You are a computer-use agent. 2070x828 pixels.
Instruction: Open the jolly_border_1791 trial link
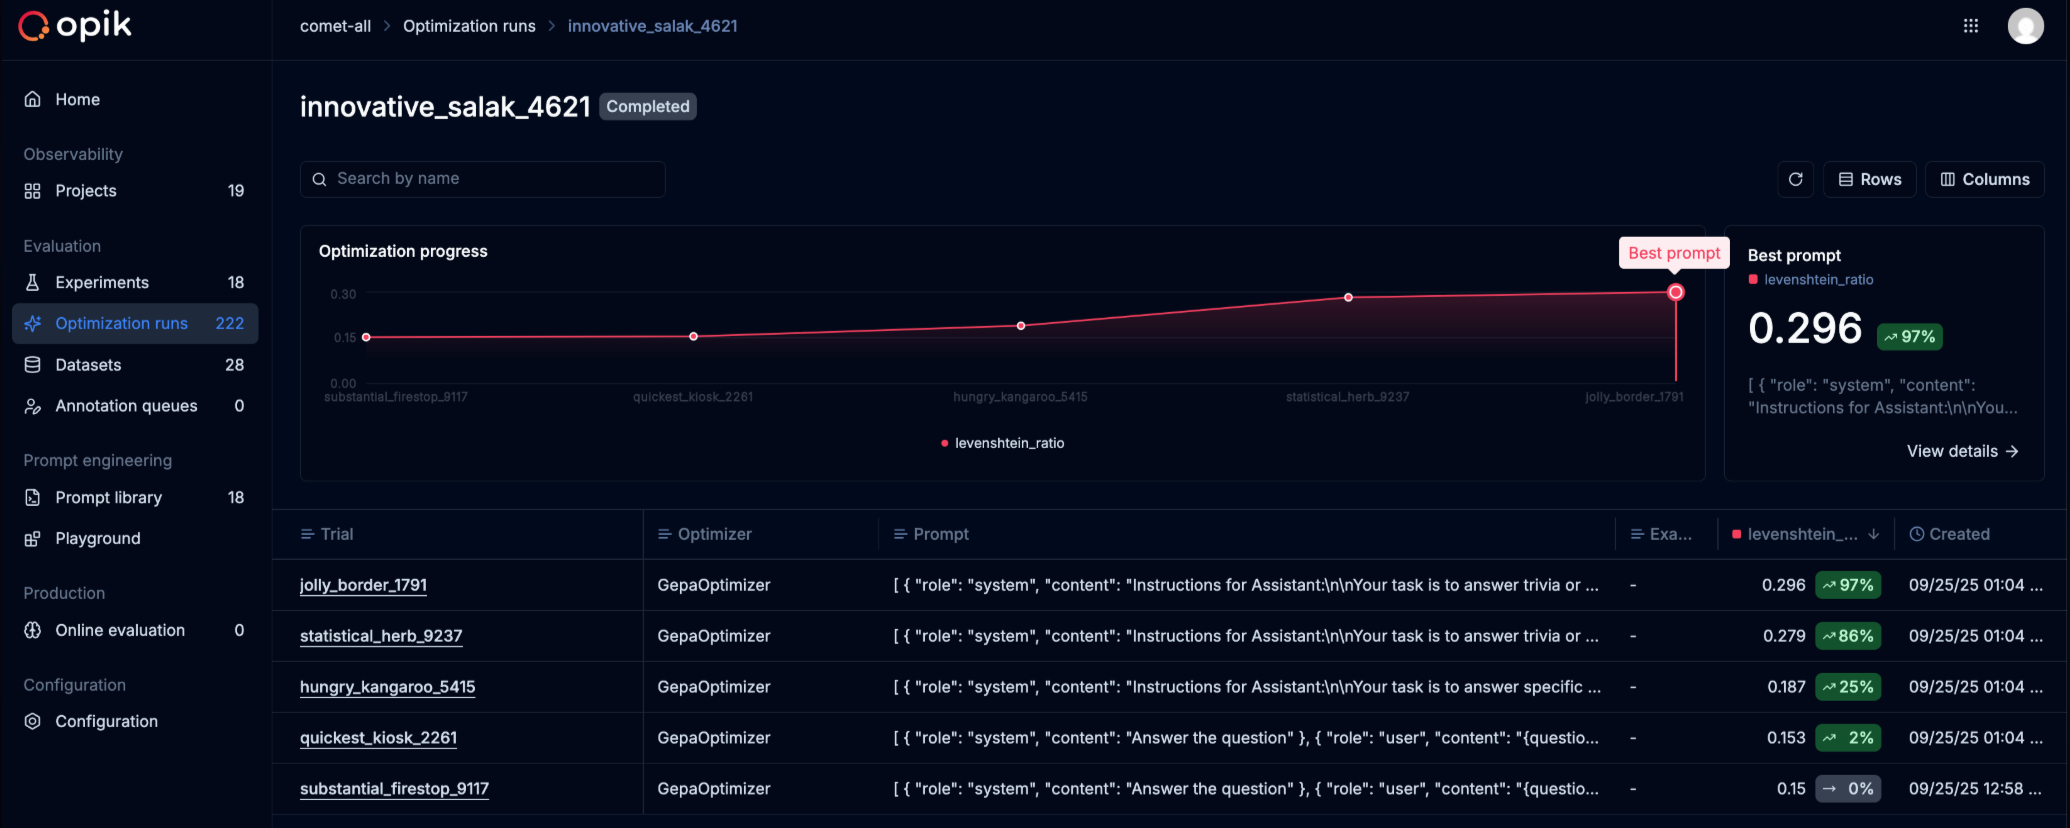click(x=363, y=585)
